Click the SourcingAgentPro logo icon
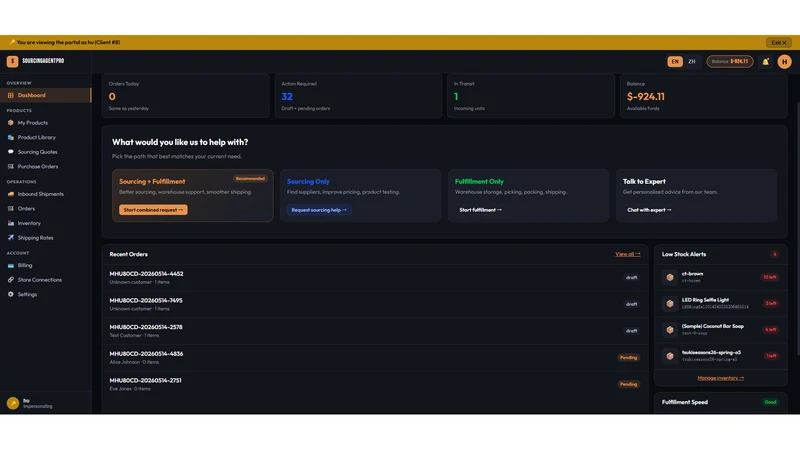 pyautogui.click(x=12, y=61)
